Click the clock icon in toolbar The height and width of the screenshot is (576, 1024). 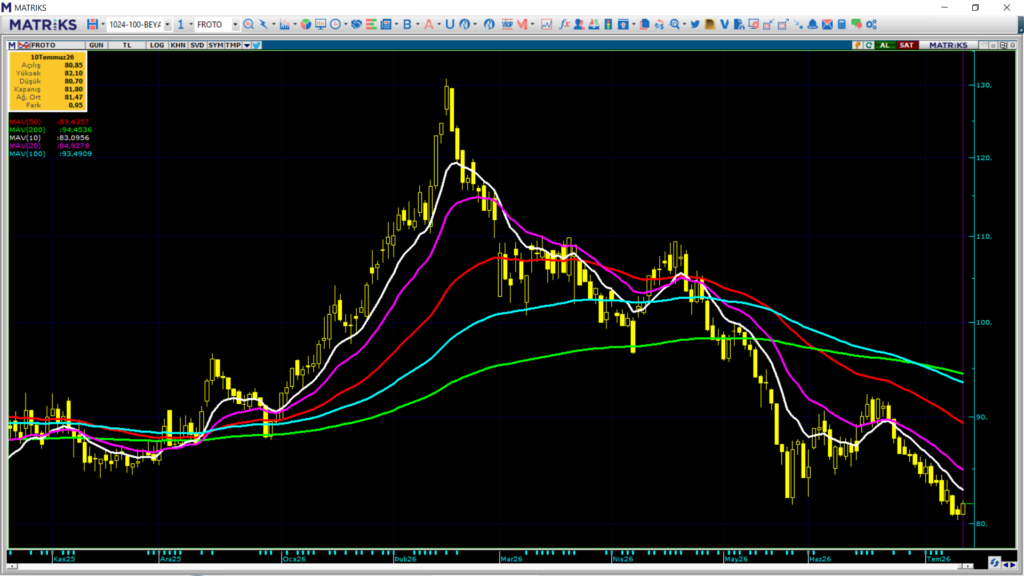click(x=336, y=24)
